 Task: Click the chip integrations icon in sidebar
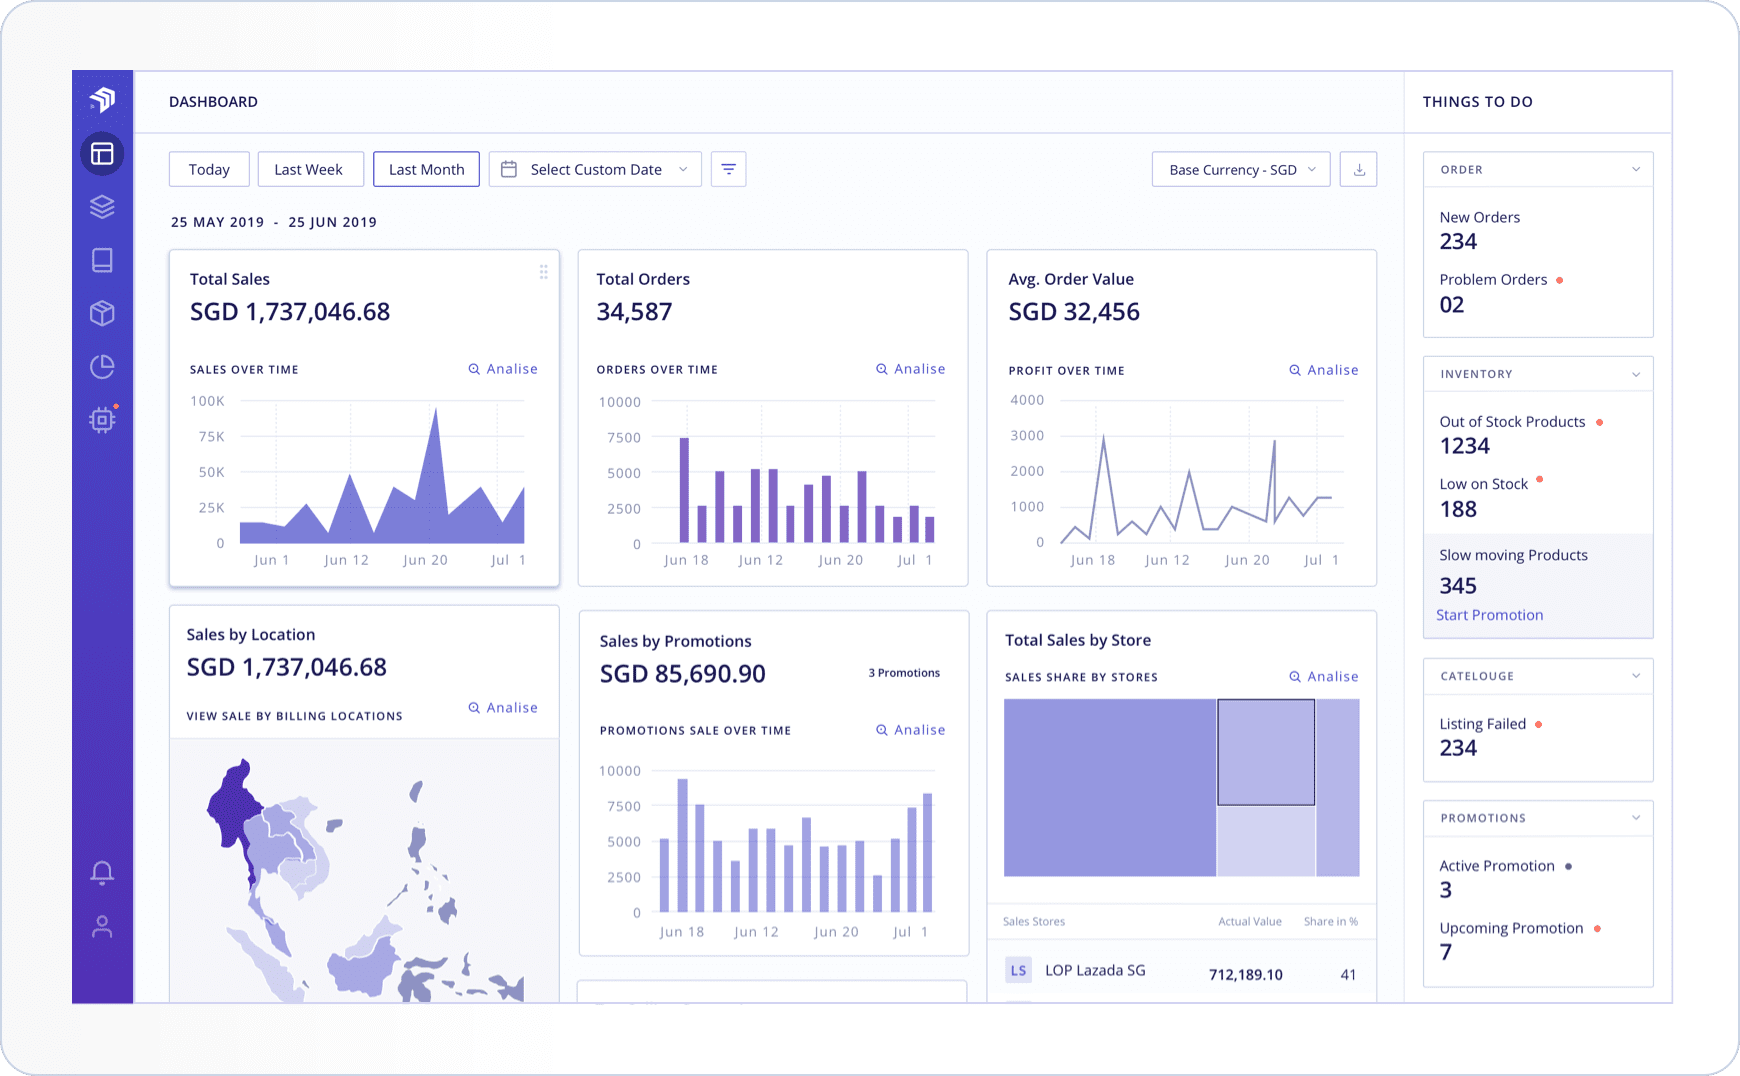click(x=102, y=420)
